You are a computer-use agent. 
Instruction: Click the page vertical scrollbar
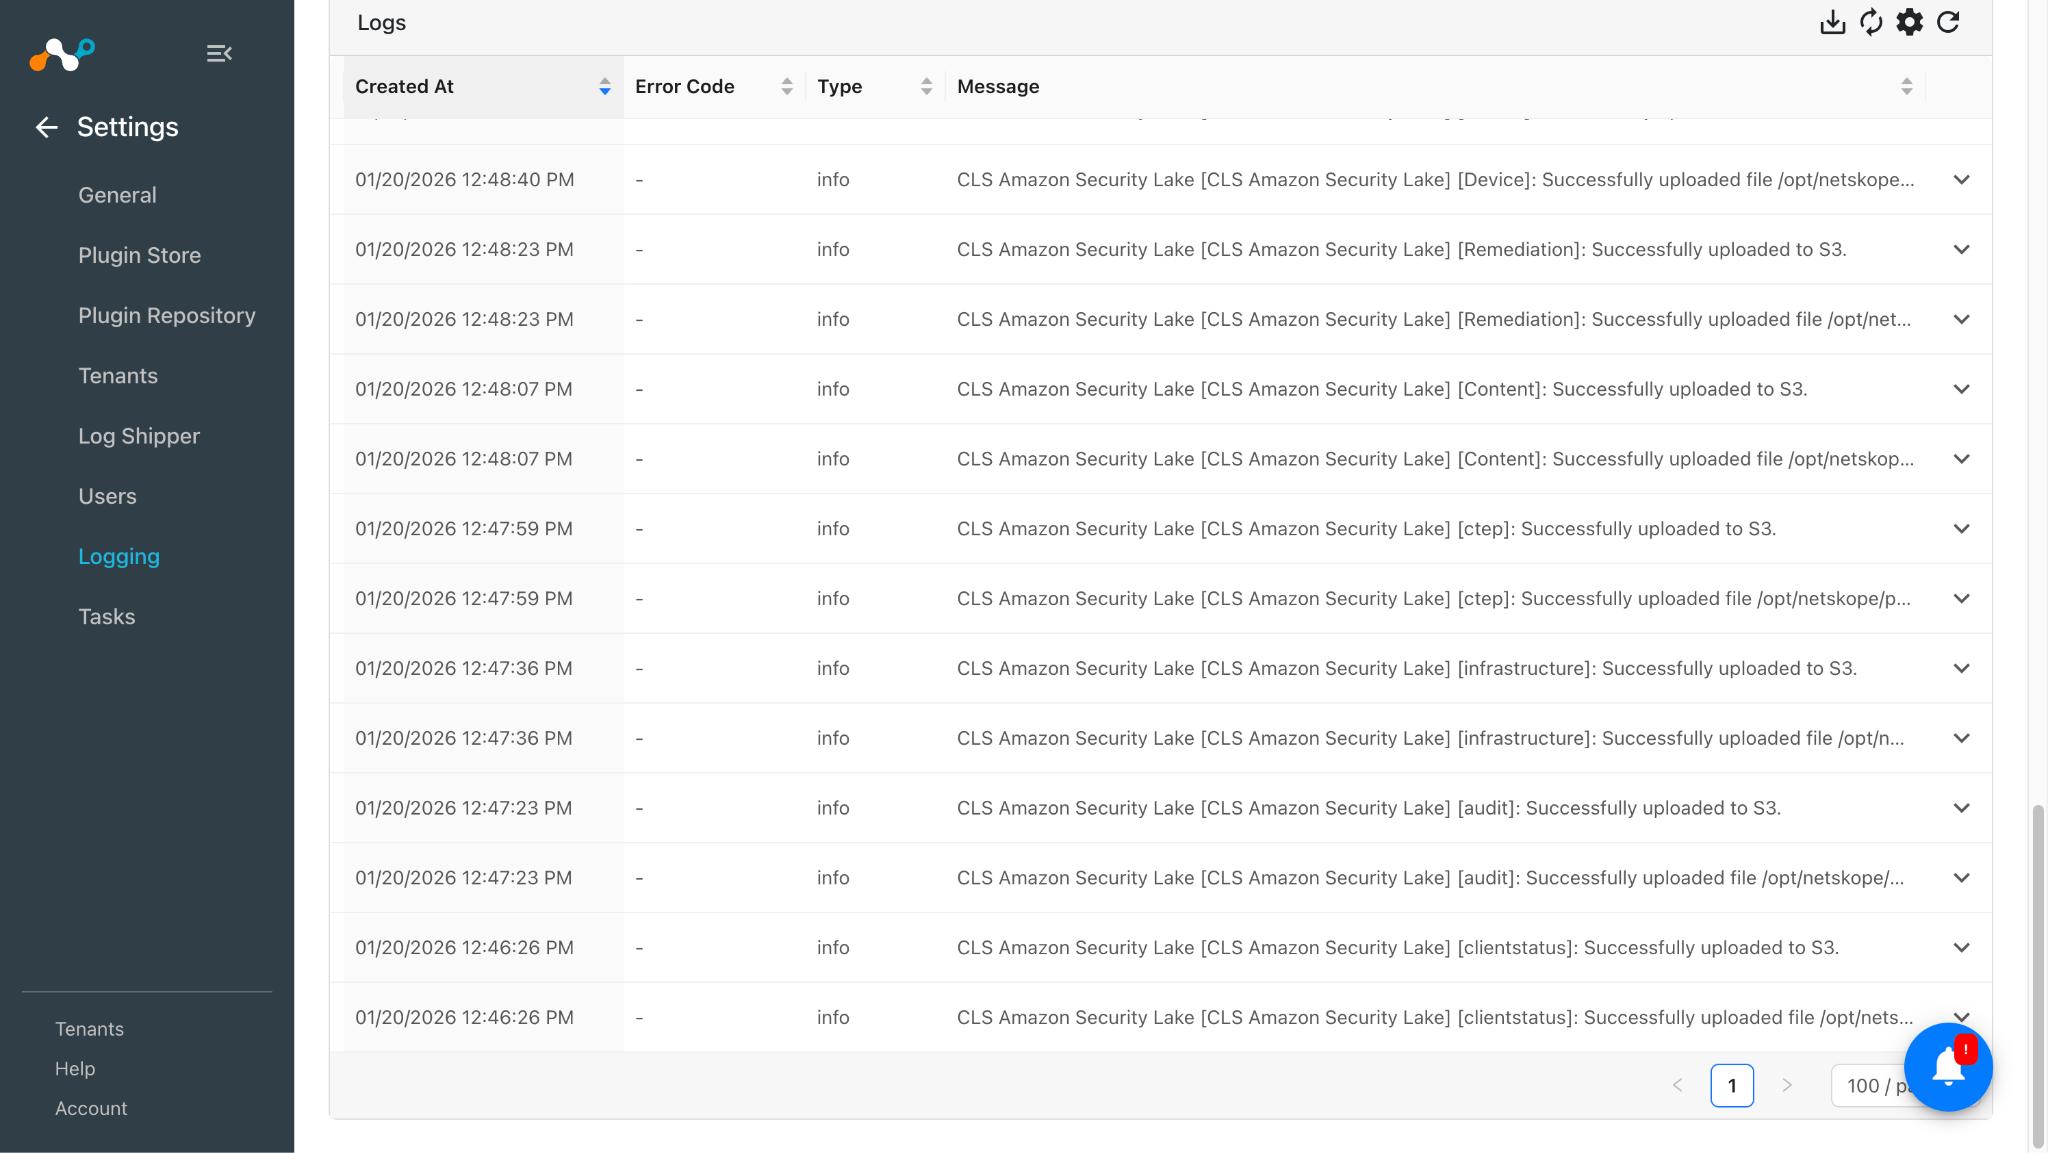coord(2038,975)
